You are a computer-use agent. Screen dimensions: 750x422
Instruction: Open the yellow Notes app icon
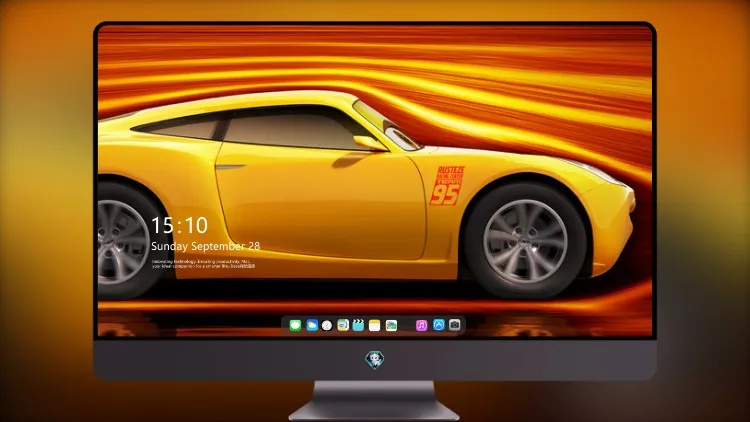point(375,325)
